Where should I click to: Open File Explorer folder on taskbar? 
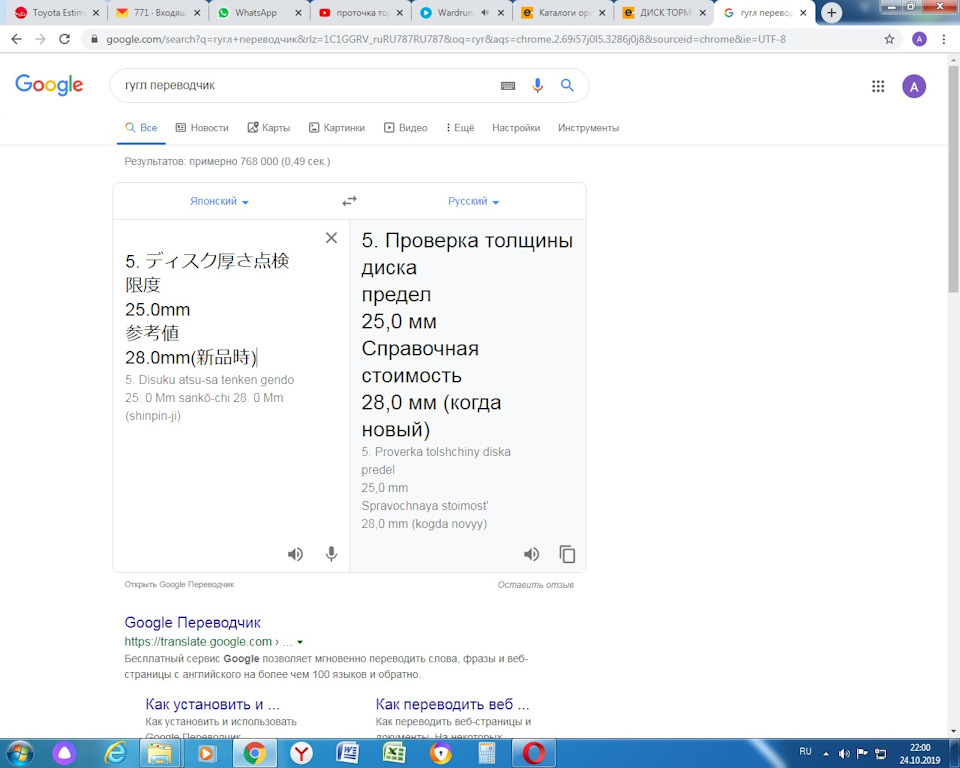pyautogui.click(x=160, y=753)
